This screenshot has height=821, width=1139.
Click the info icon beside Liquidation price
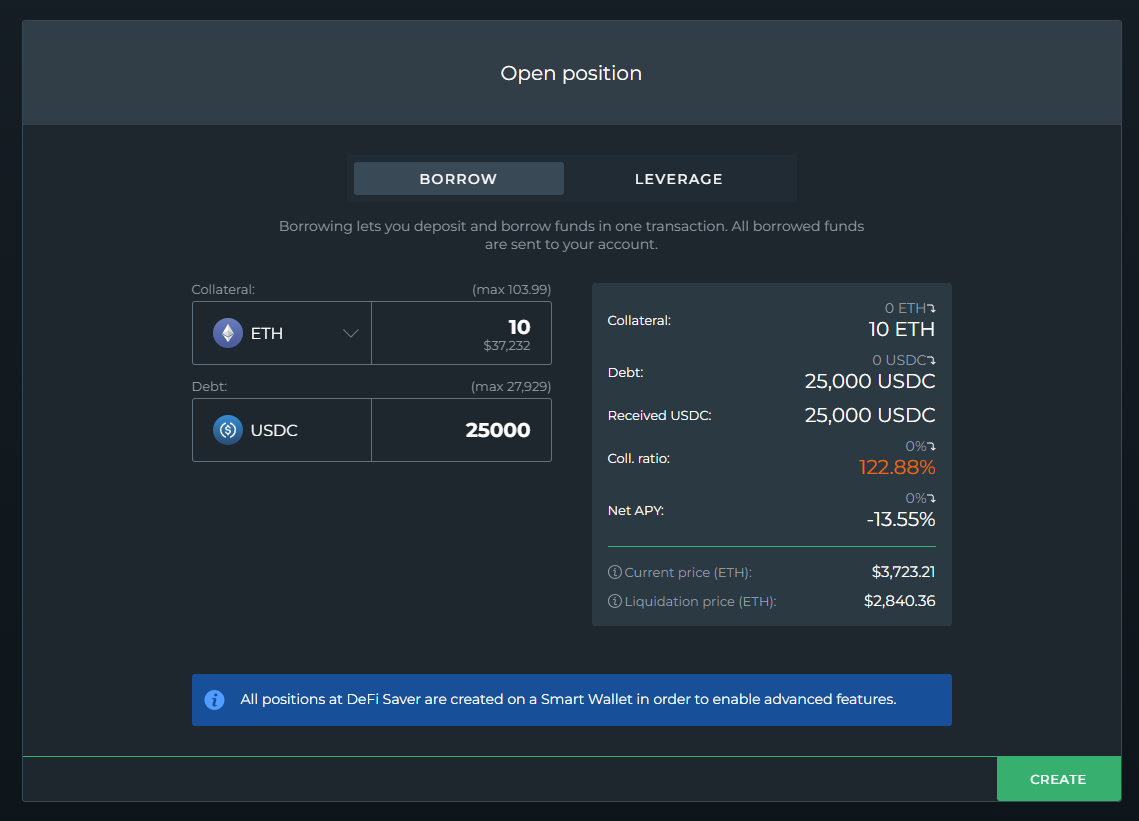pos(615,602)
